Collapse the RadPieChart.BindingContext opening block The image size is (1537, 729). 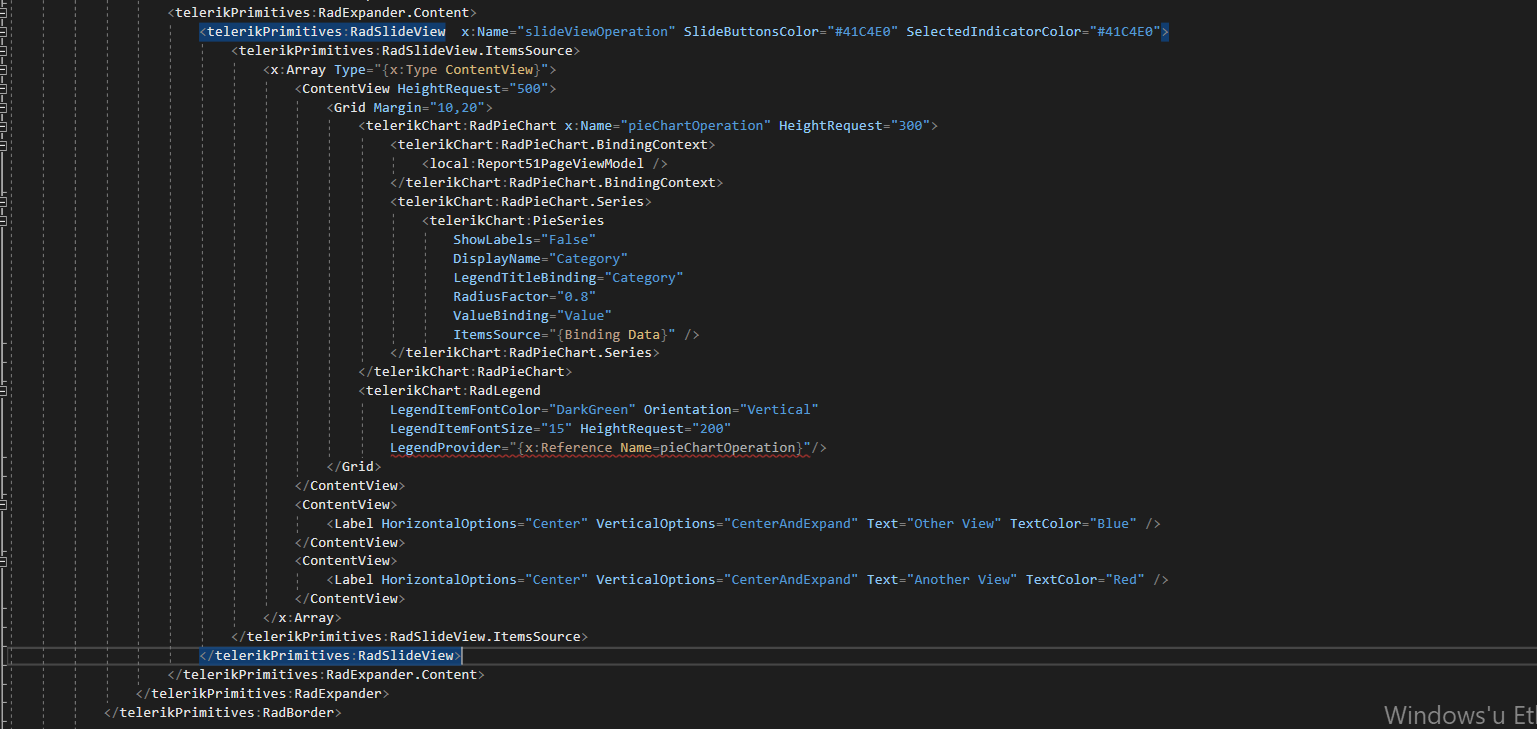[5, 145]
